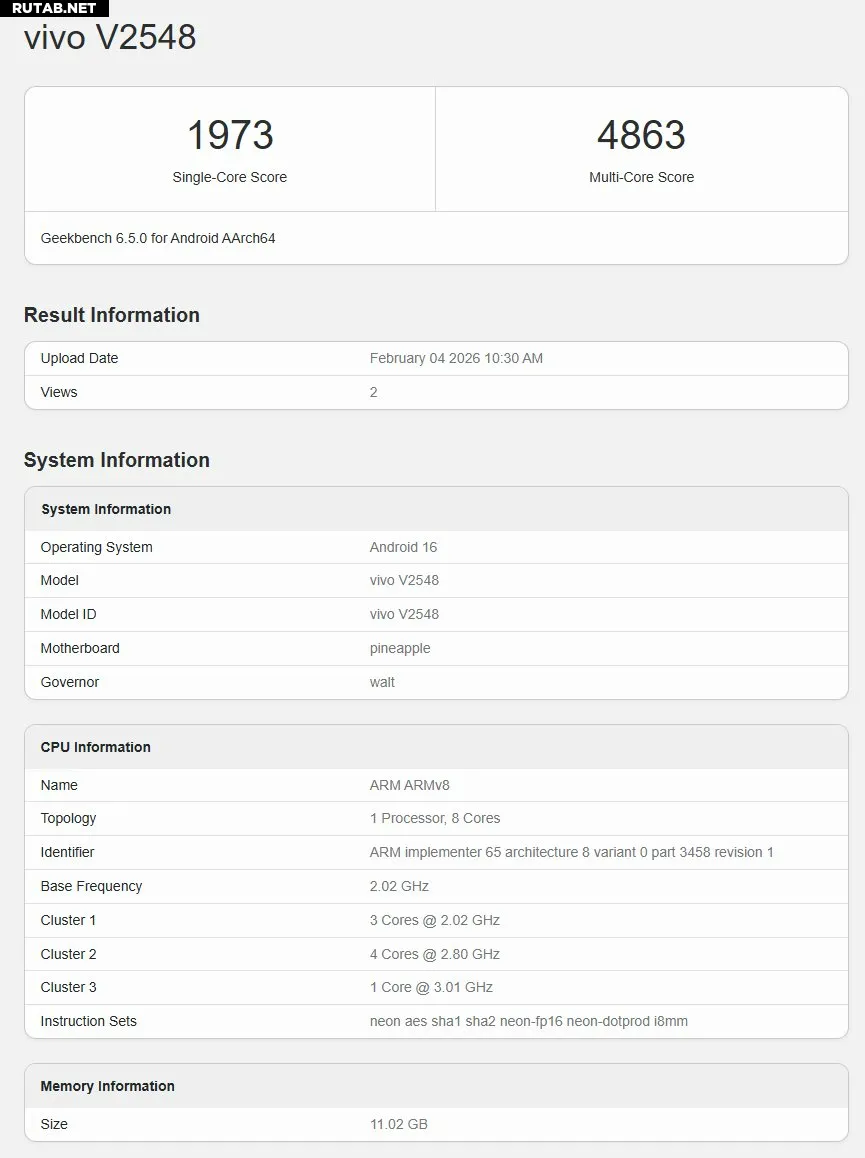Click the motherboard value pineapple
Image resolution: width=865 pixels, height=1158 pixels.
[x=400, y=648]
